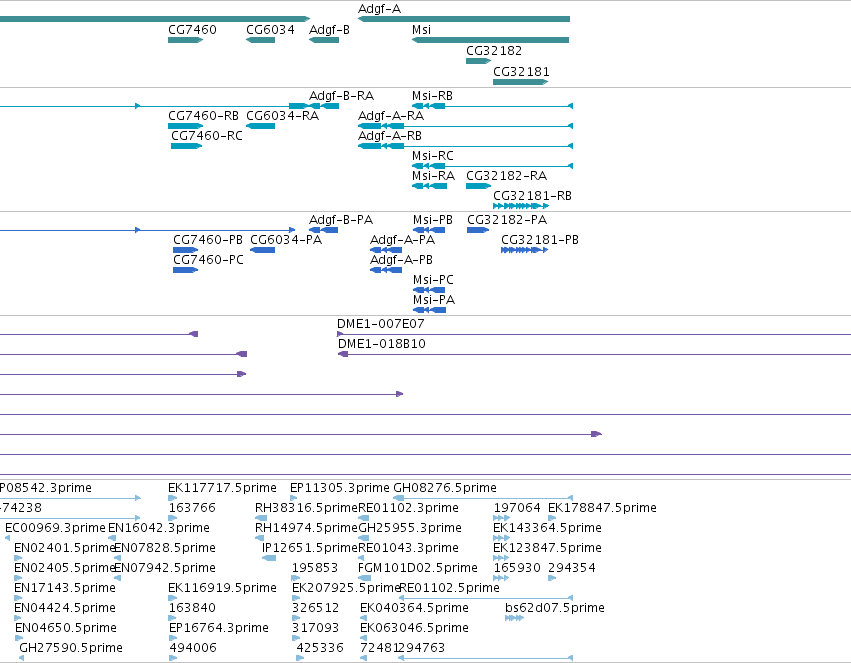Viewport: 851px width, 663px height.
Task: Select the CG32182-RA transcript label
Action: click(506, 176)
